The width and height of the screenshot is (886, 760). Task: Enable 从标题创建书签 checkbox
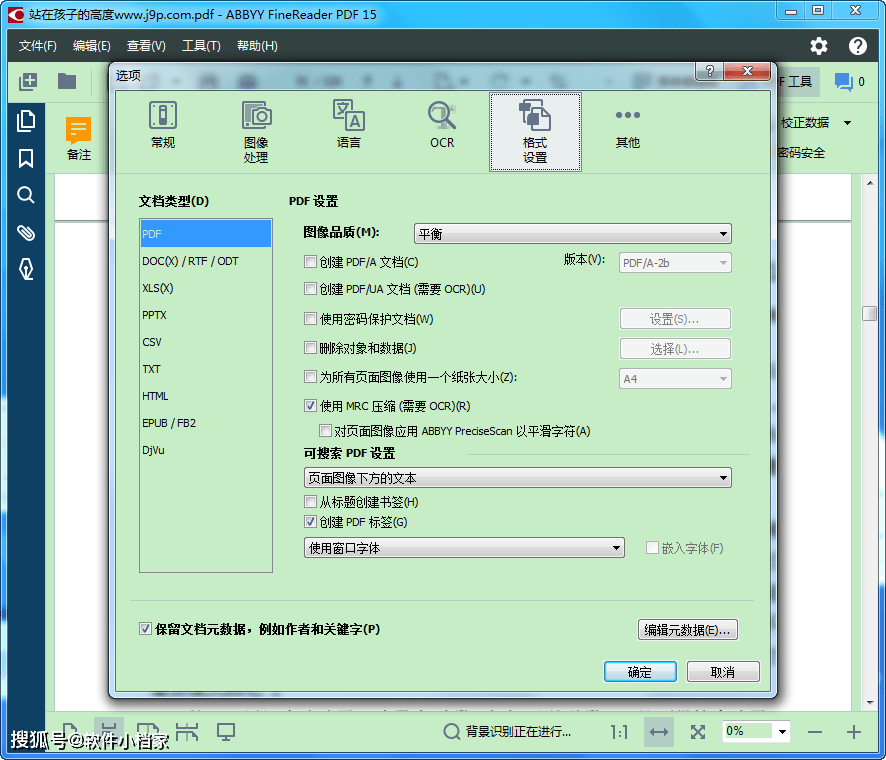[310, 501]
